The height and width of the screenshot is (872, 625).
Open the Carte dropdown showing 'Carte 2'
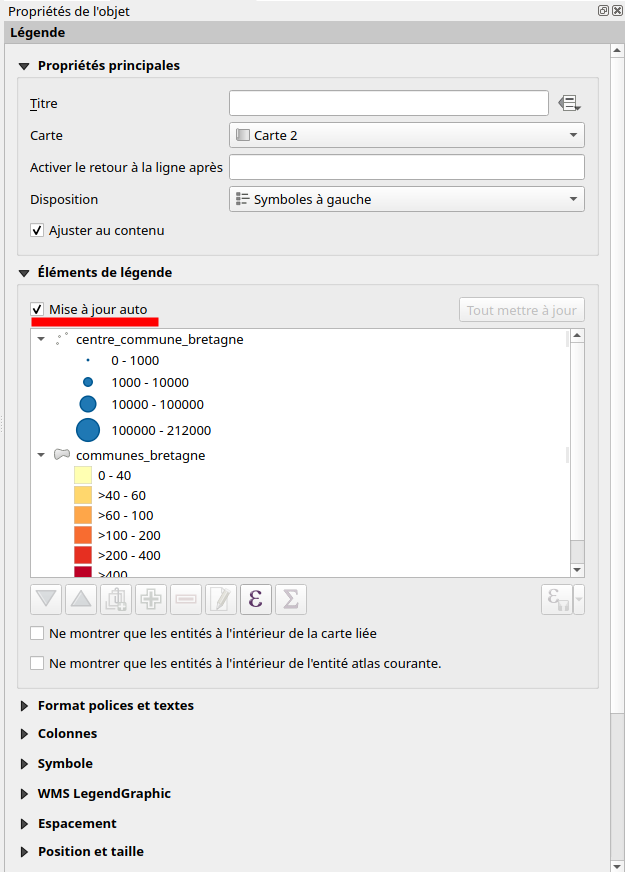[x=406, y=135]
